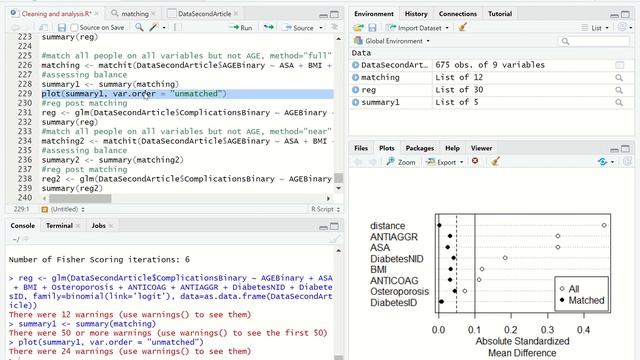
Task: Show document outline icon
Action: [x=334, y=27]
